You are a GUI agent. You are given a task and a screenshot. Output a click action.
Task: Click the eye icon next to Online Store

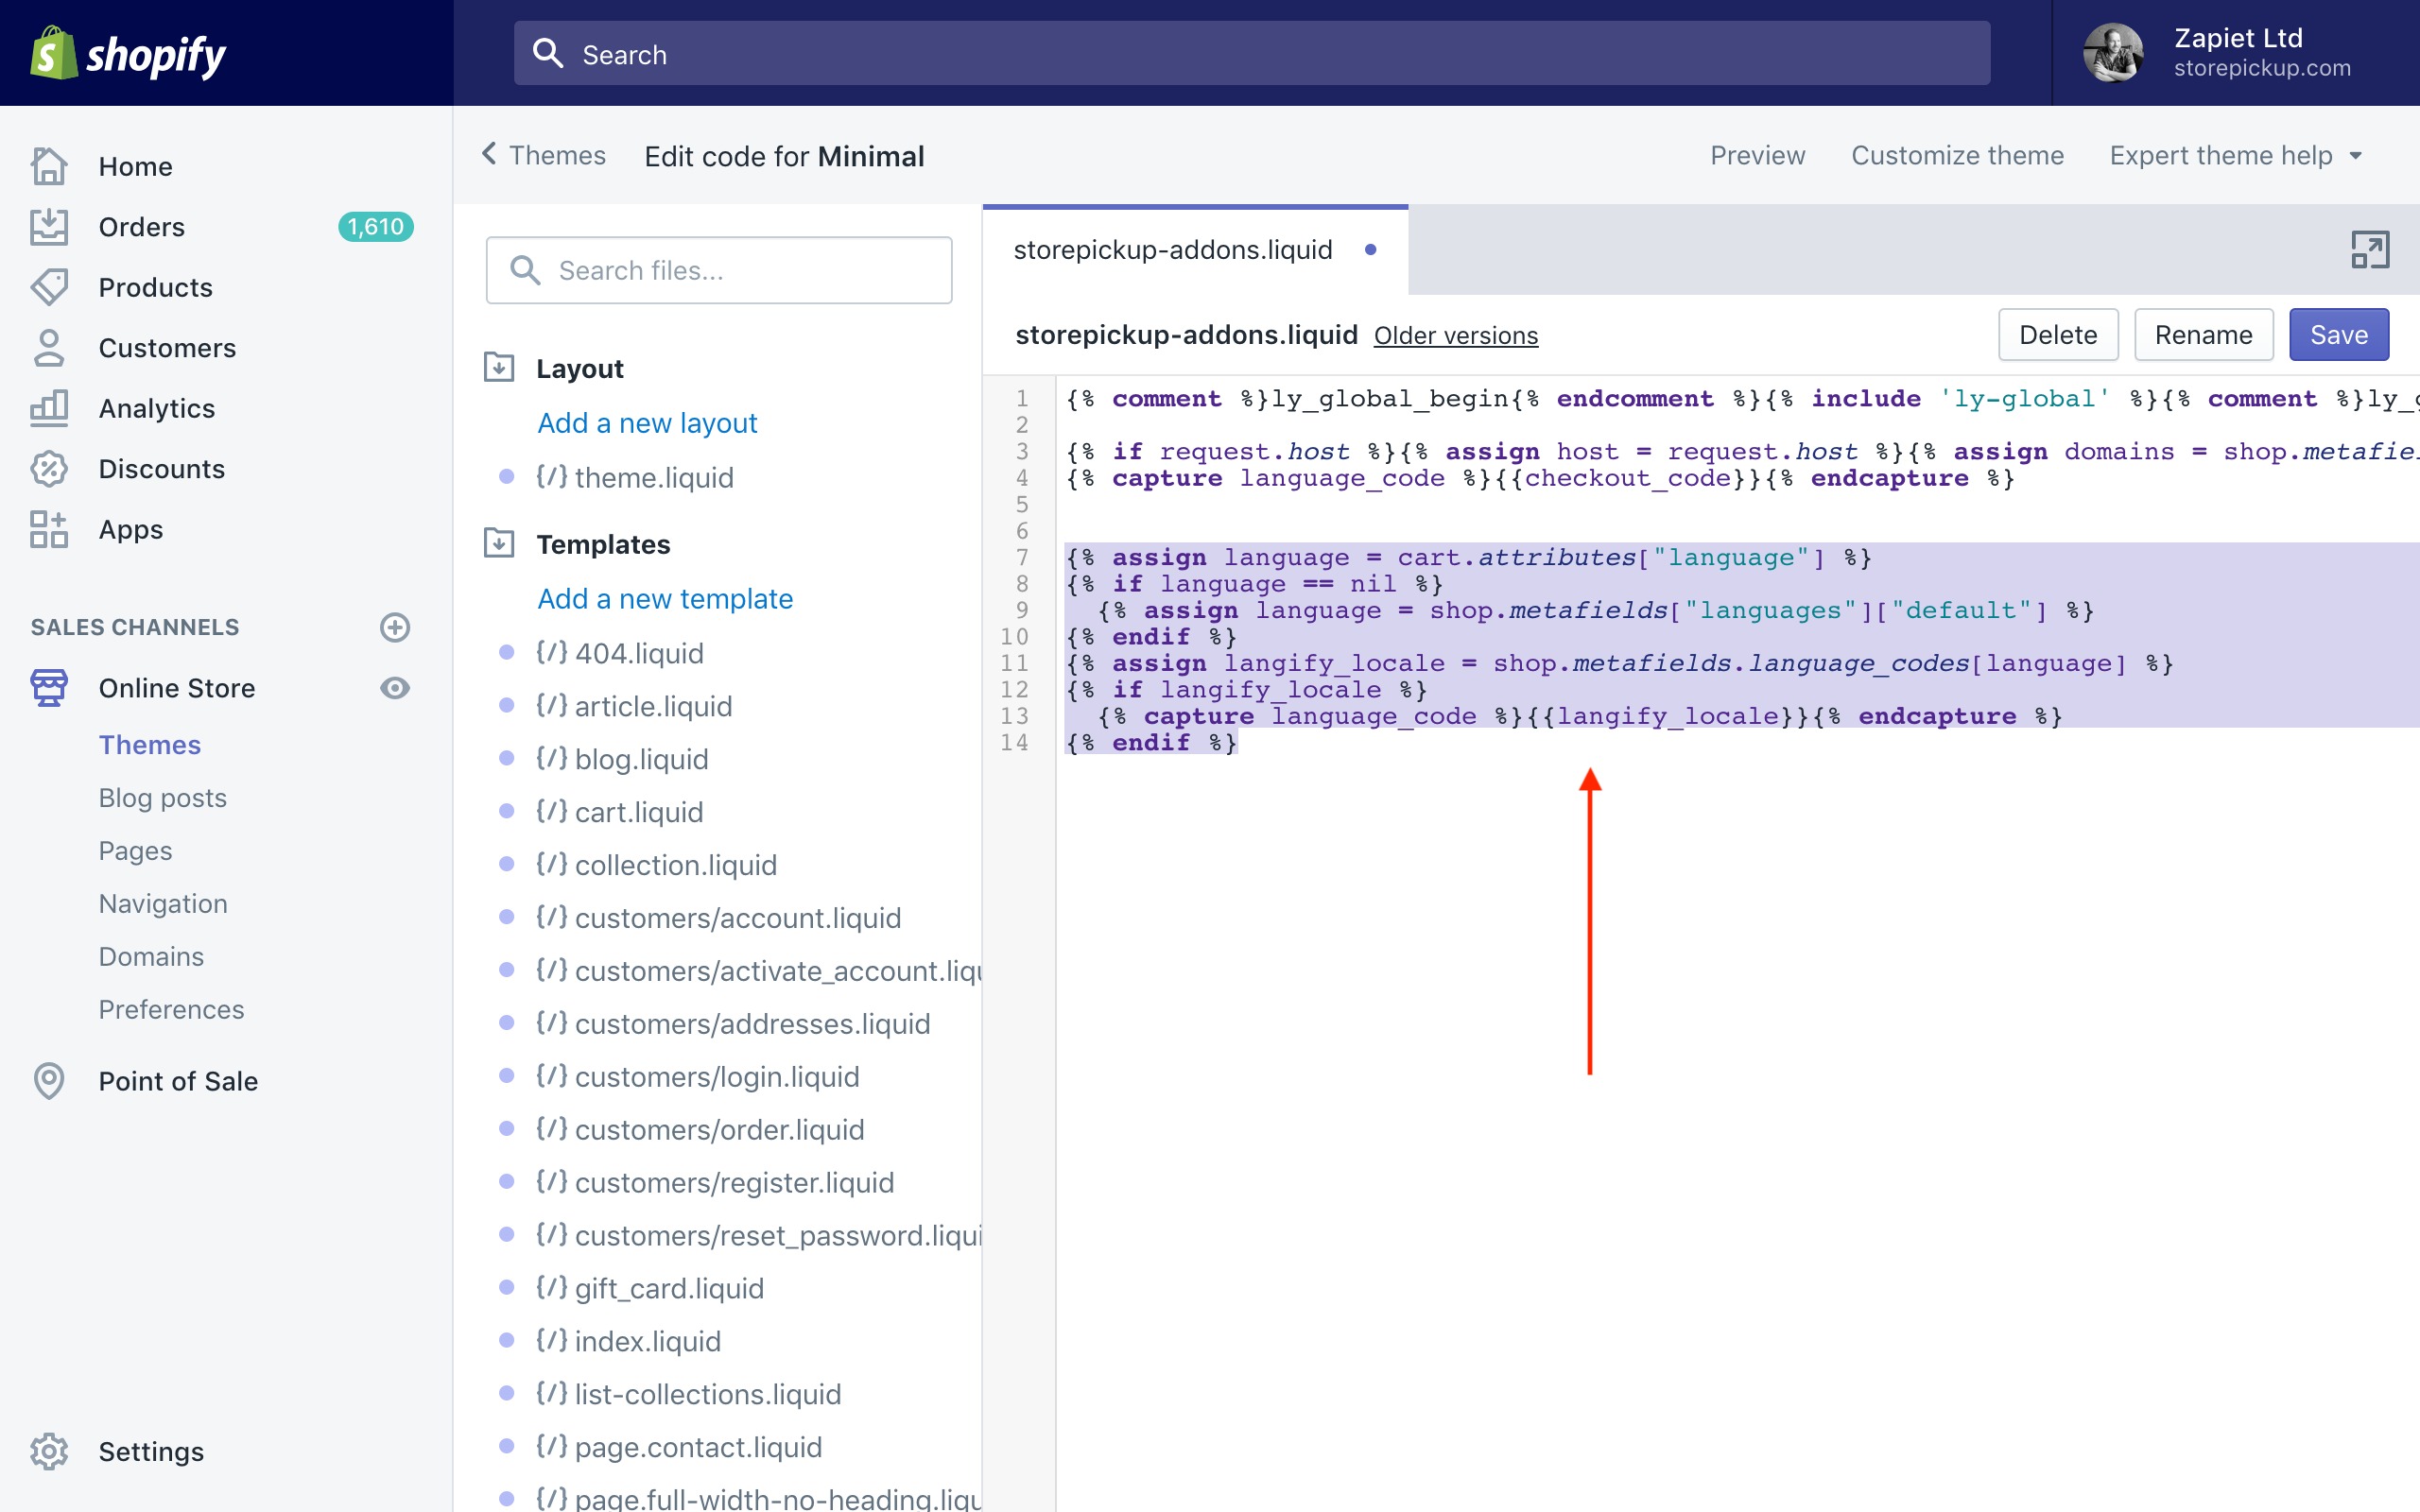tap(395, 688)
